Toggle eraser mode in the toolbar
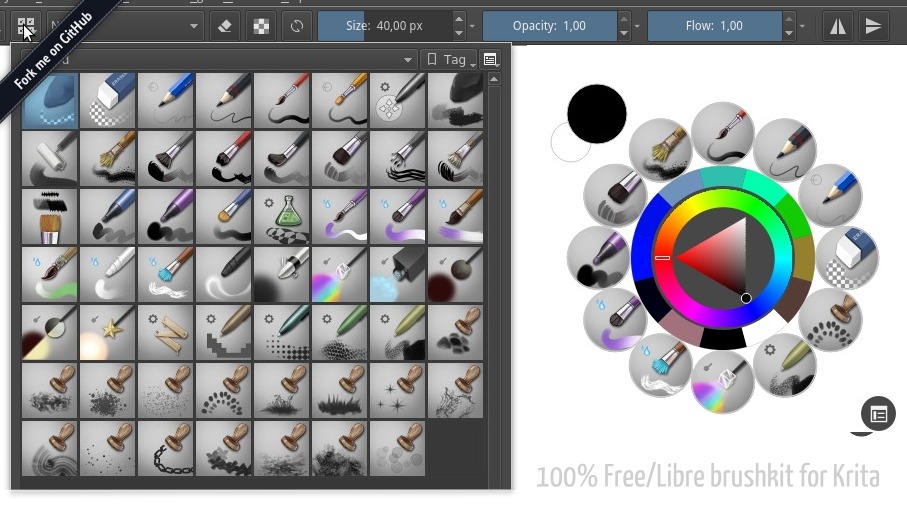This screenshot has height=513, width=907. point(225,26)
